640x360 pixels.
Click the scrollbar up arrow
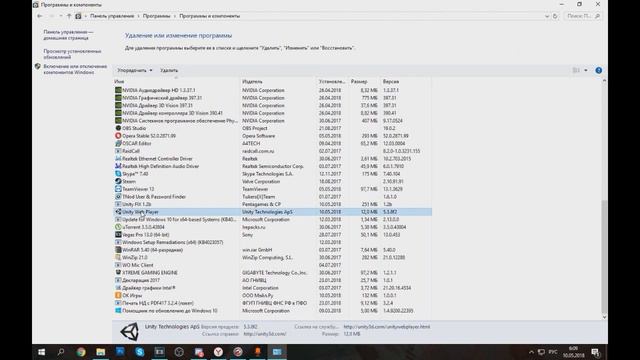tap(604, 81)
